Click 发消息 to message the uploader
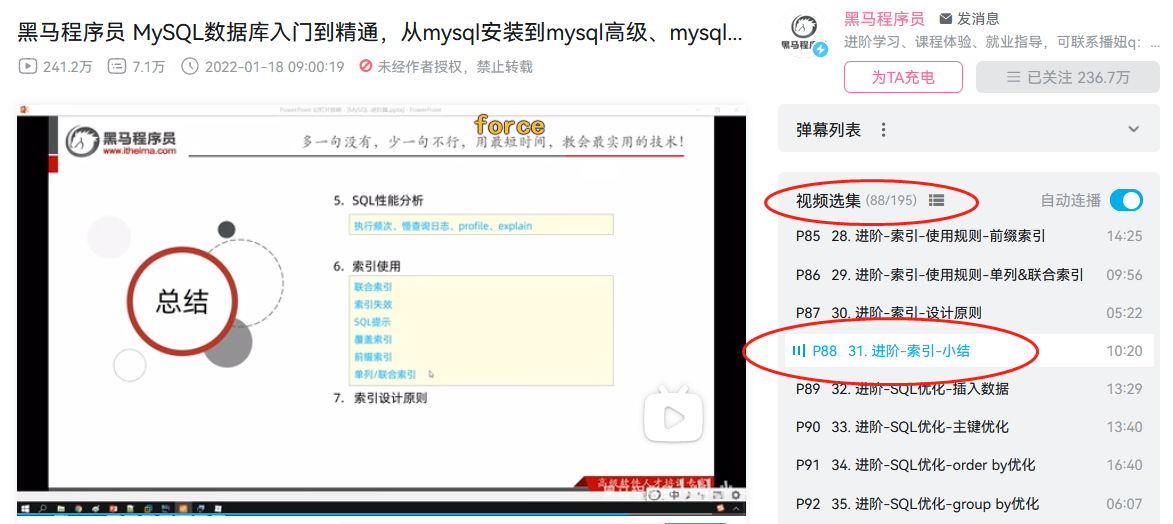 pos(970,19)
